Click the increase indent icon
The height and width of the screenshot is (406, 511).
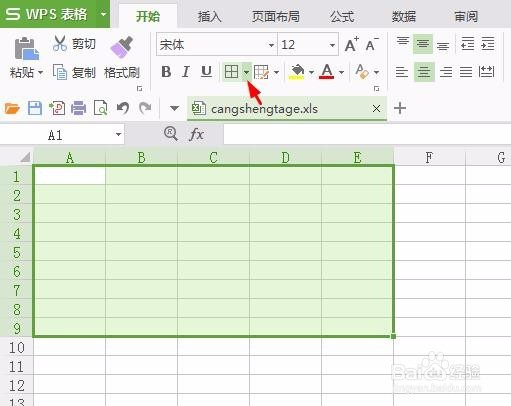point(488,44)
